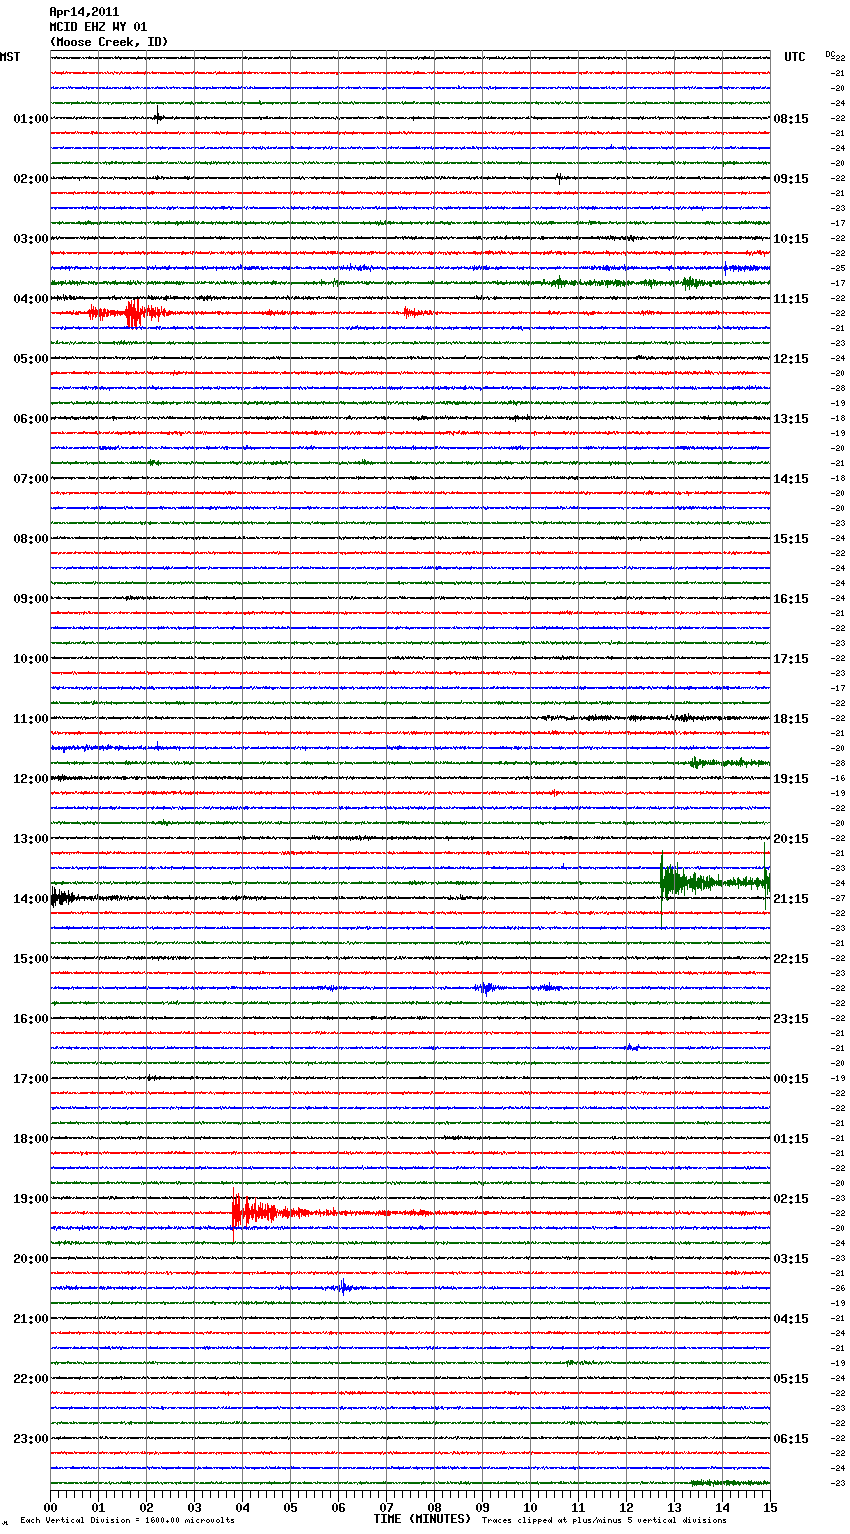The height and width of the screenshot is (1534, 850).
Task: Click the Apr14,2011 date heading
Action: point(84,12)
